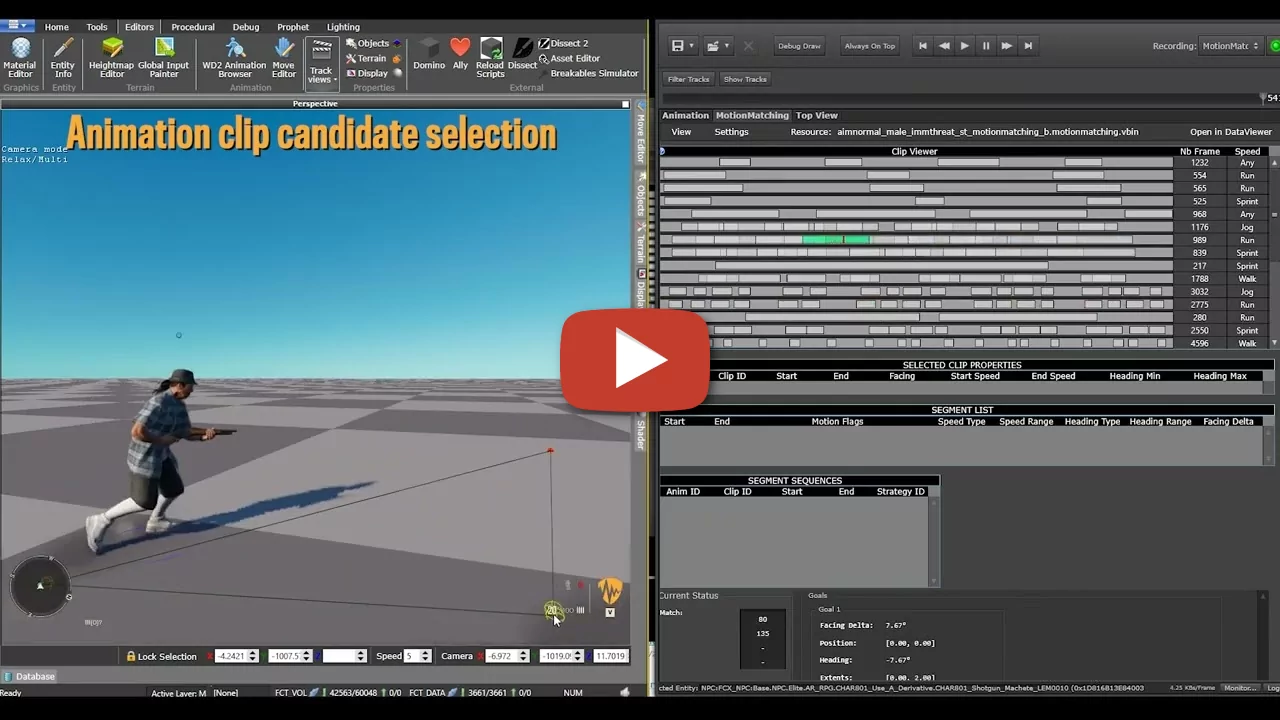Viewport: 1280px width, 720px height.
Task: Pause the recording playback
Action: point(986,46)
